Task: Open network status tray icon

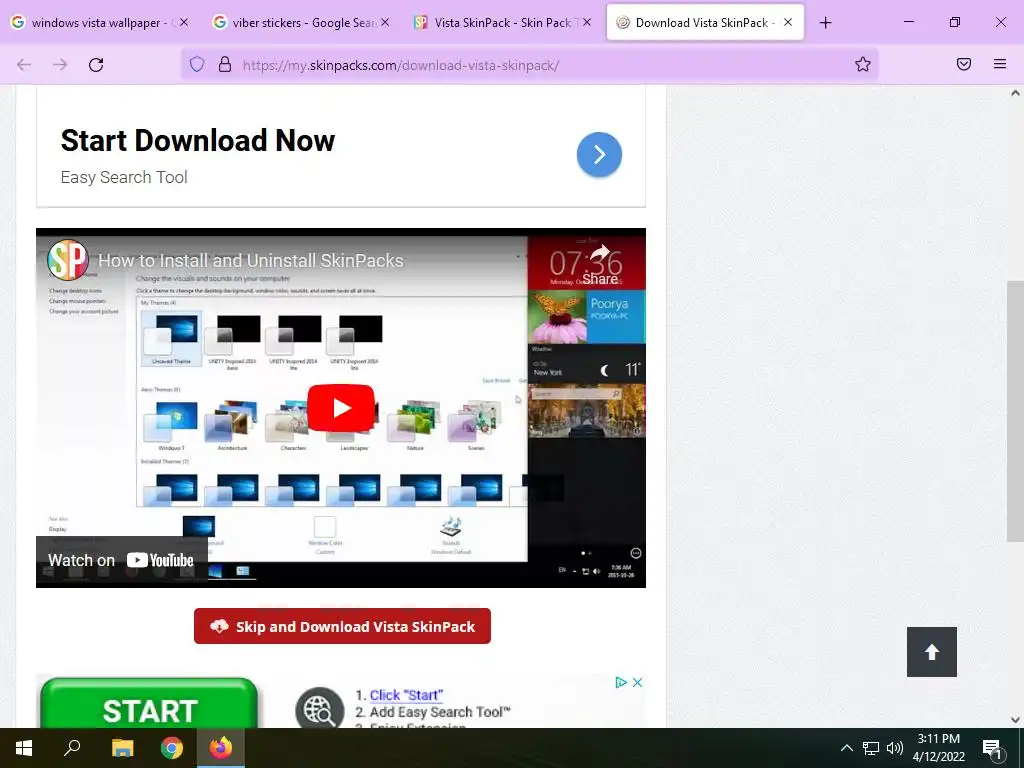Action: pos(871,748)
